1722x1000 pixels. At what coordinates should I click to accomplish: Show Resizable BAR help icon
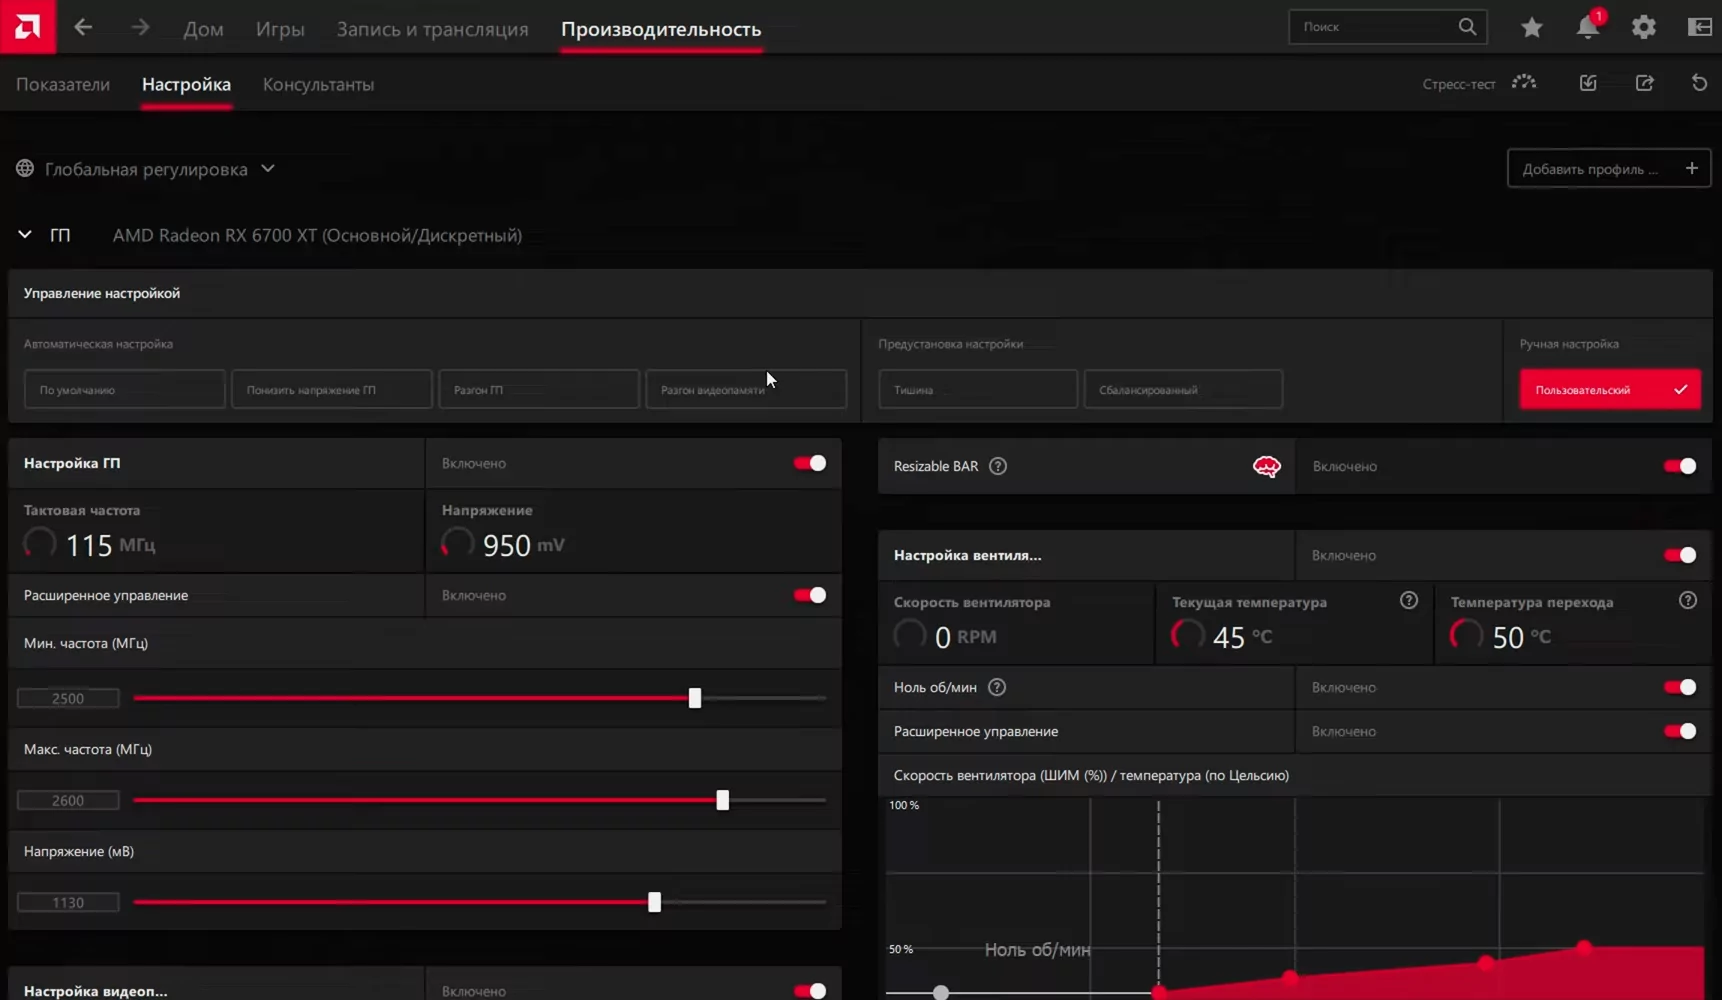[998, 466]
